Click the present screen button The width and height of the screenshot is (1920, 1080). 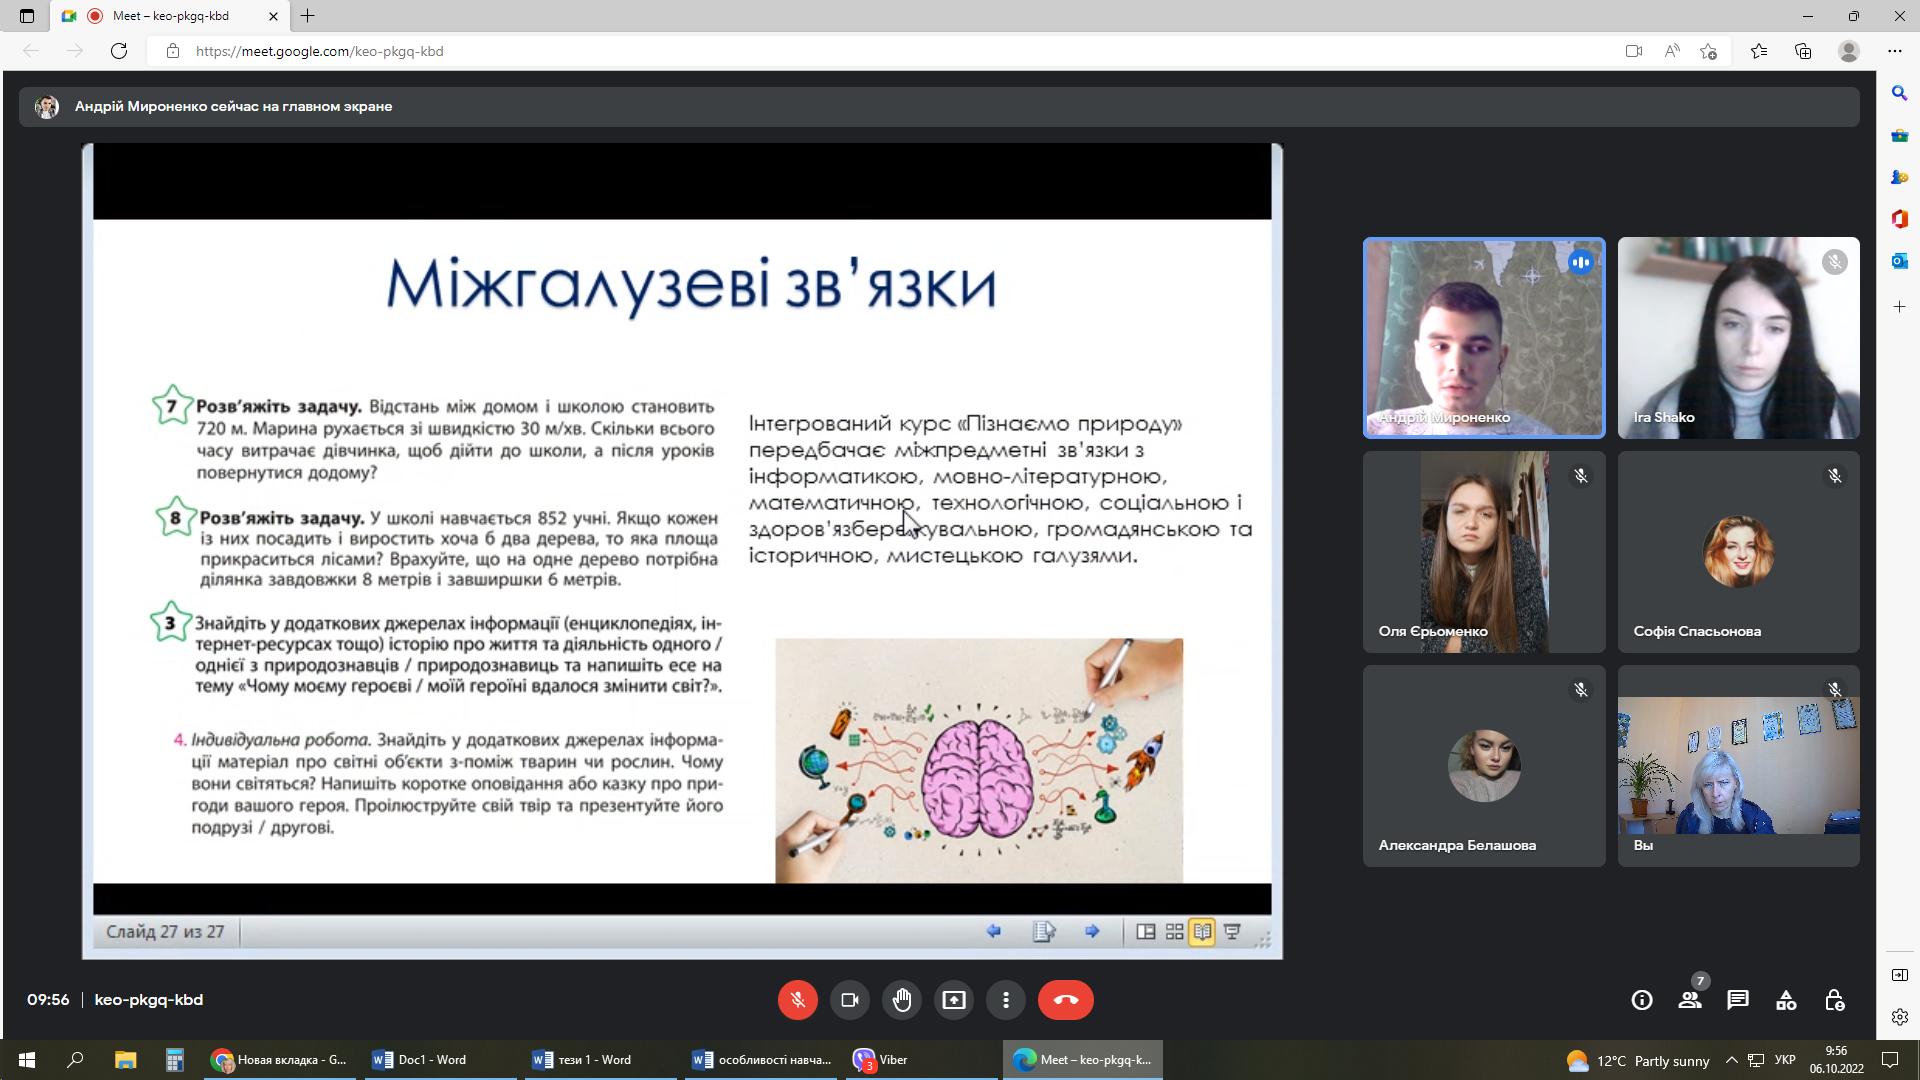(x=954, y=1000)
